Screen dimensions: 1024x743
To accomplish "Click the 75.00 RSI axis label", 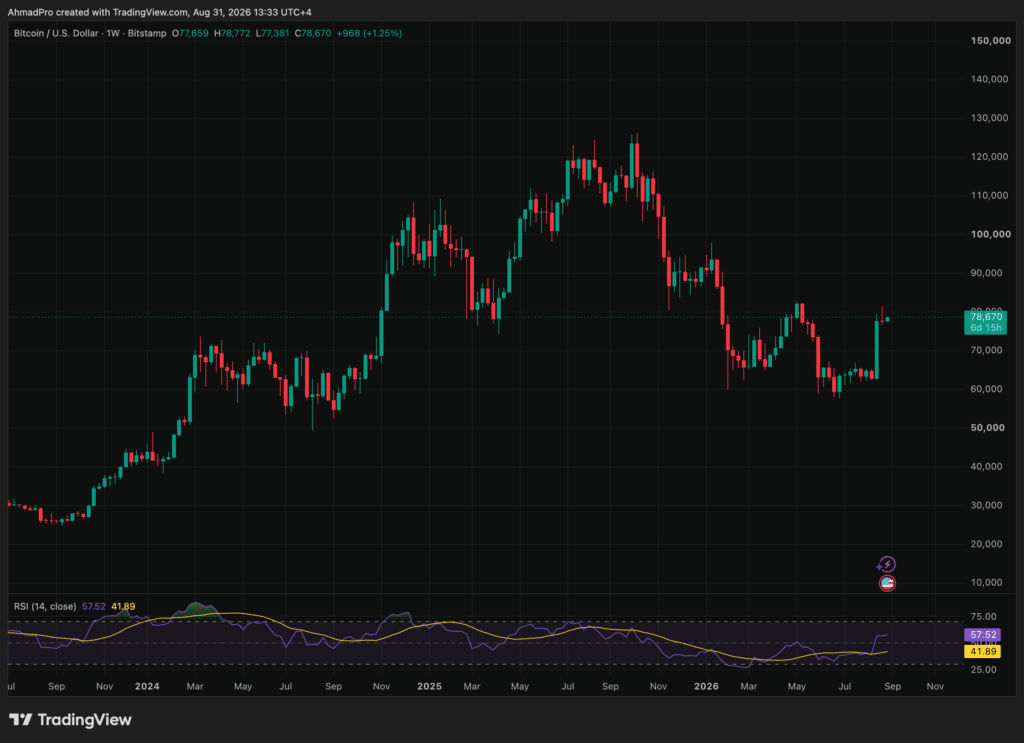I will (x=984, y=616).
